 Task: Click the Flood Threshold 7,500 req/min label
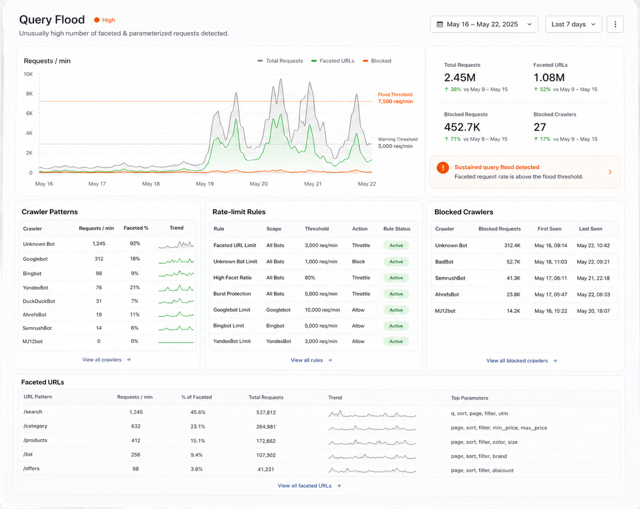(395, 98)
